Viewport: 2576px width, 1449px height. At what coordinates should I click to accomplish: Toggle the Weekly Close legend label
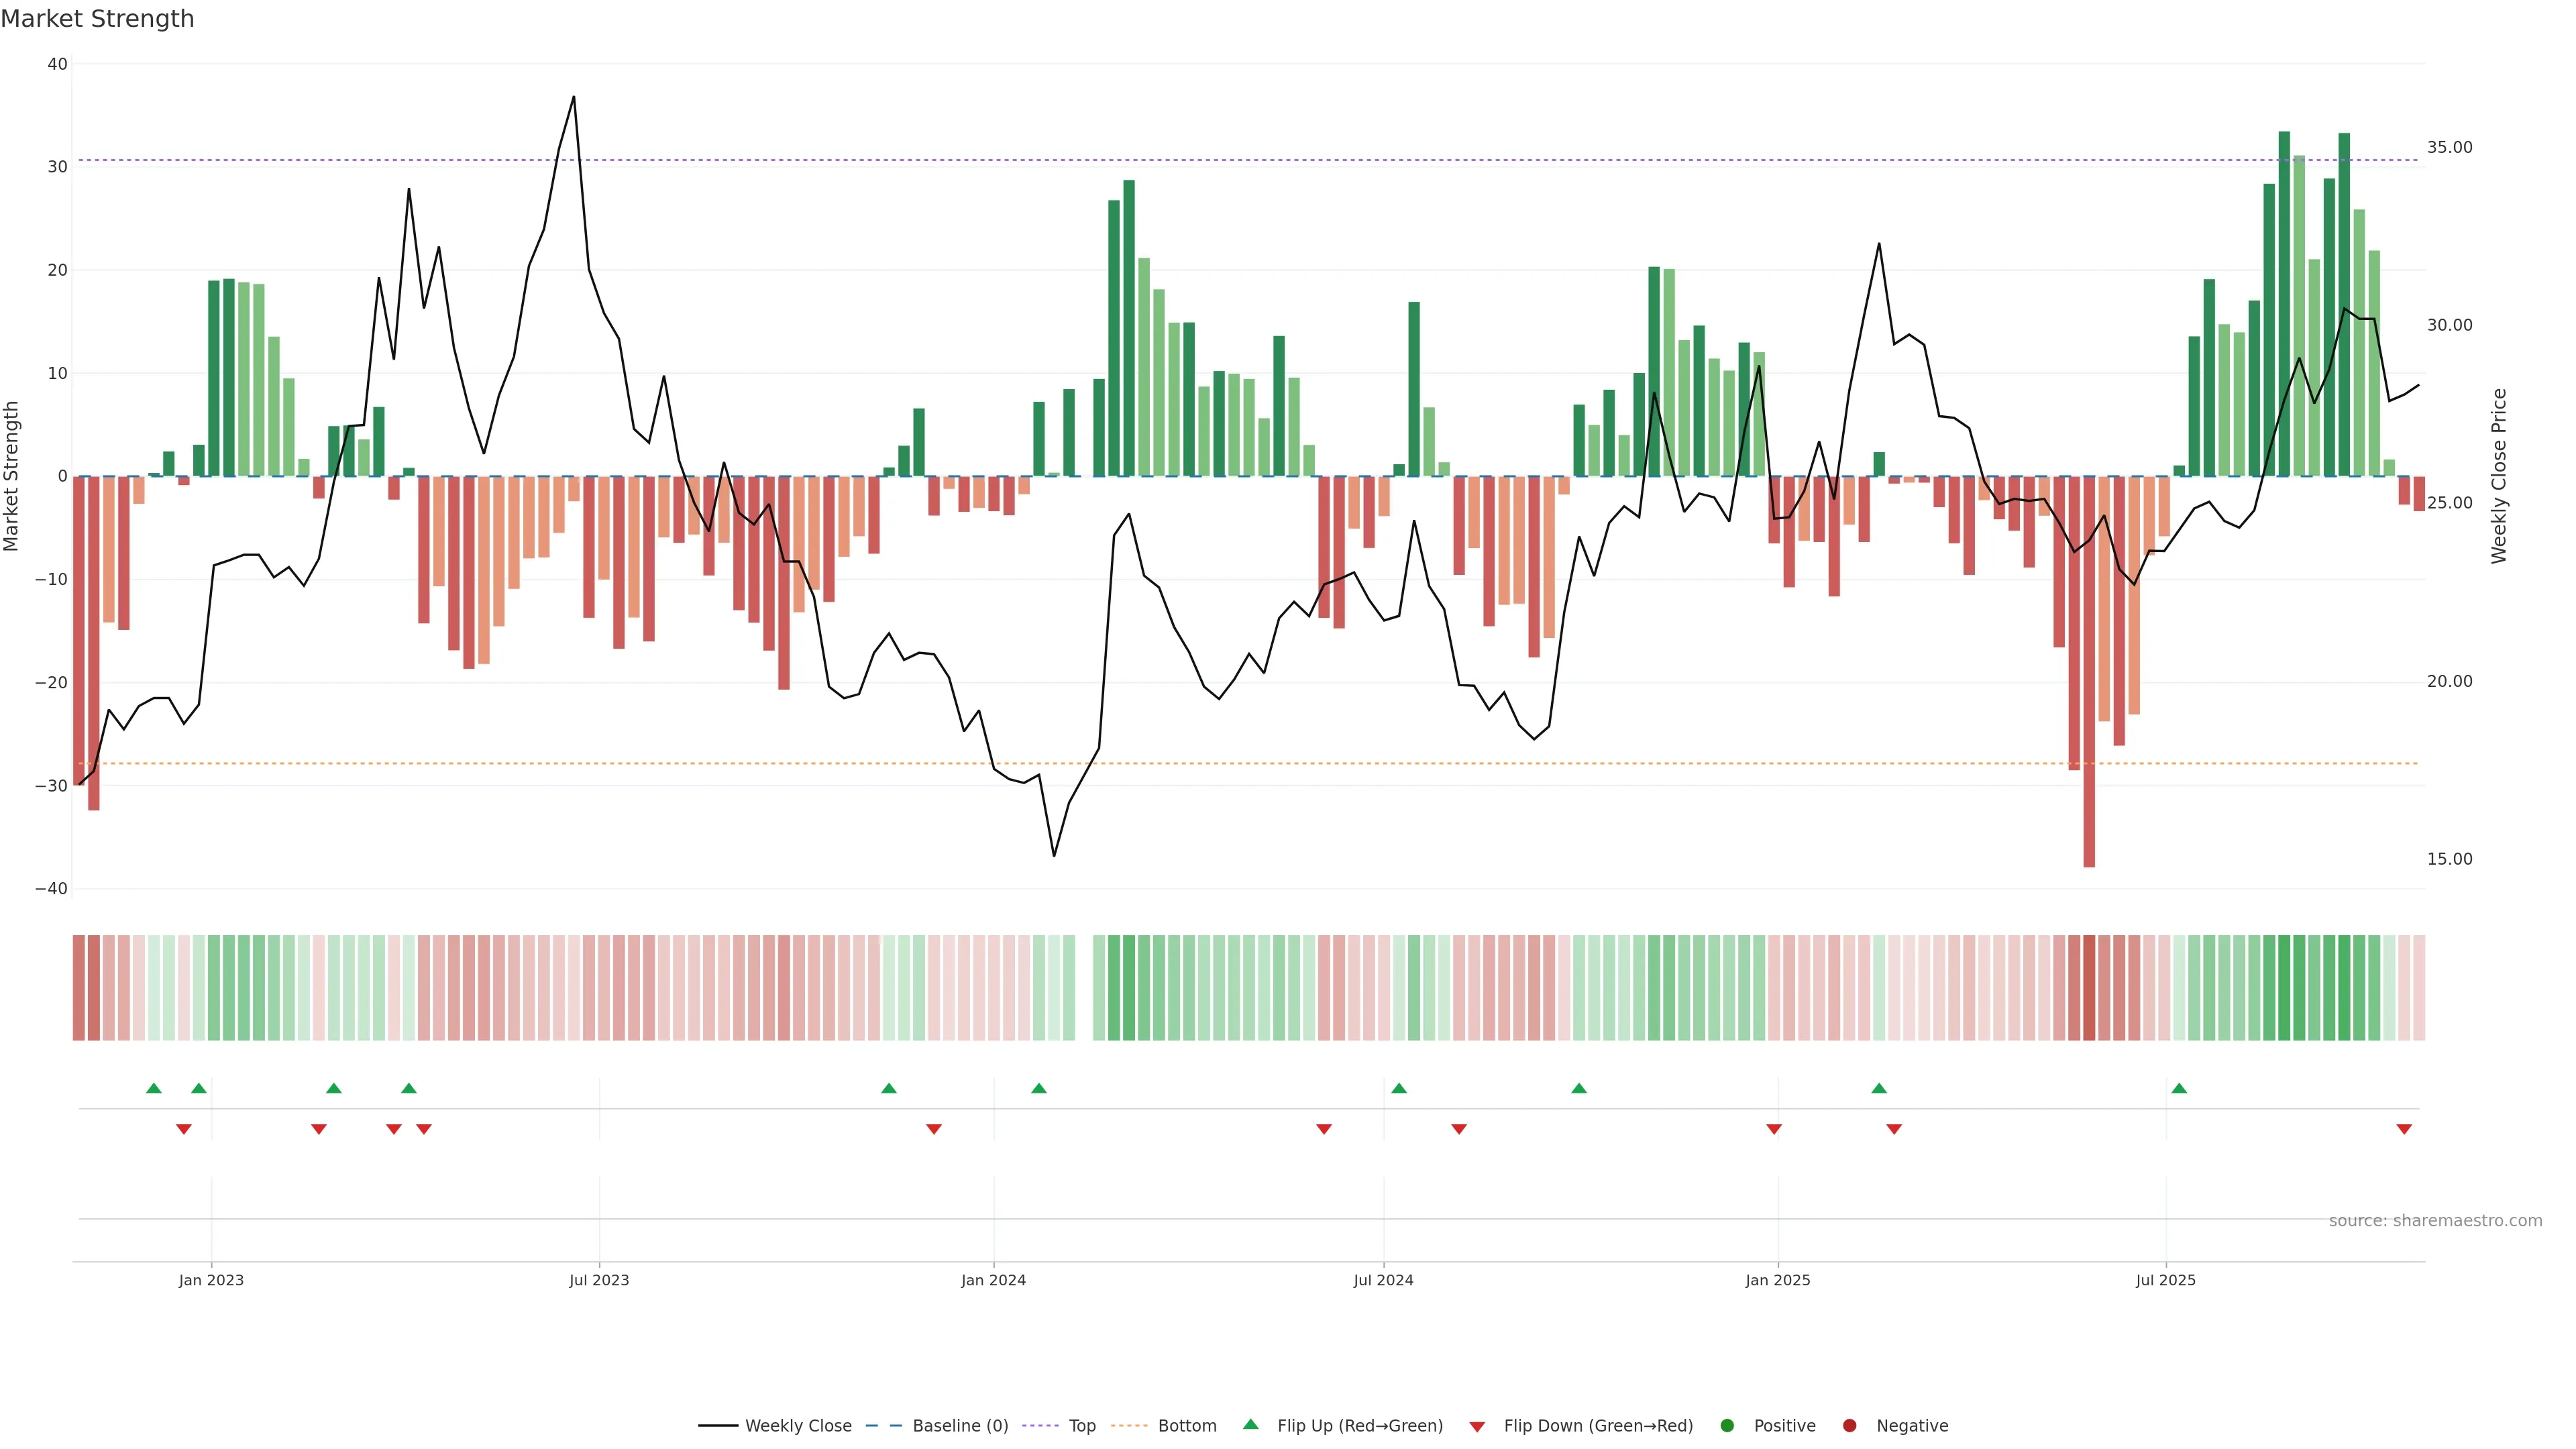click(x=798, y=1425)
